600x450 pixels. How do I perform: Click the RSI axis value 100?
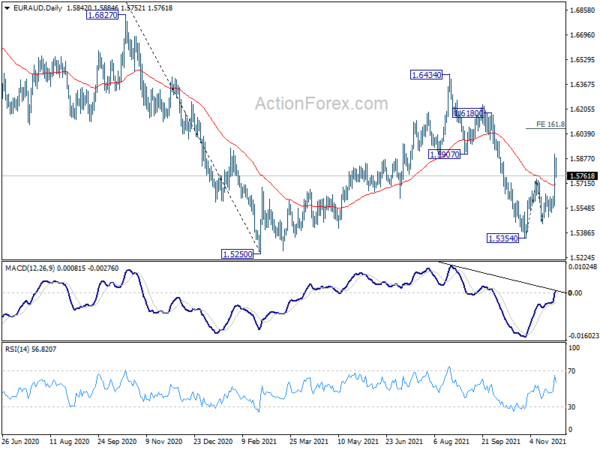[574, 348]
